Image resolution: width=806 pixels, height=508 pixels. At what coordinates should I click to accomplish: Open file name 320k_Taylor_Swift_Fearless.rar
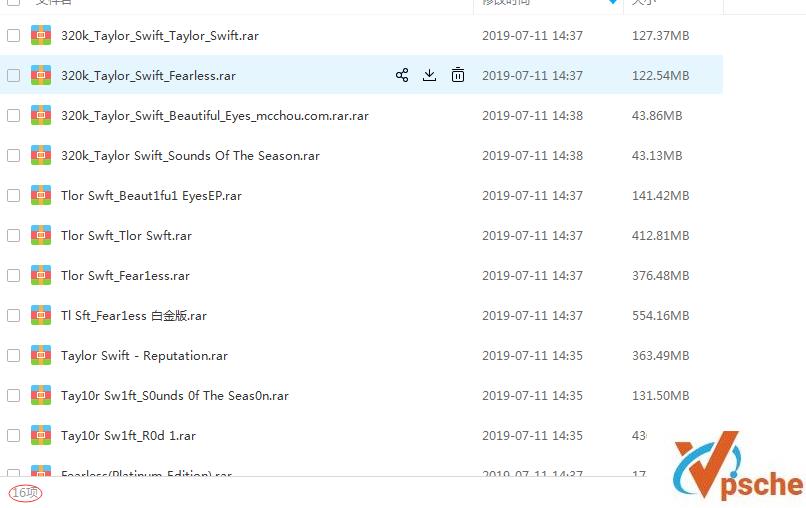click(148, 76)
